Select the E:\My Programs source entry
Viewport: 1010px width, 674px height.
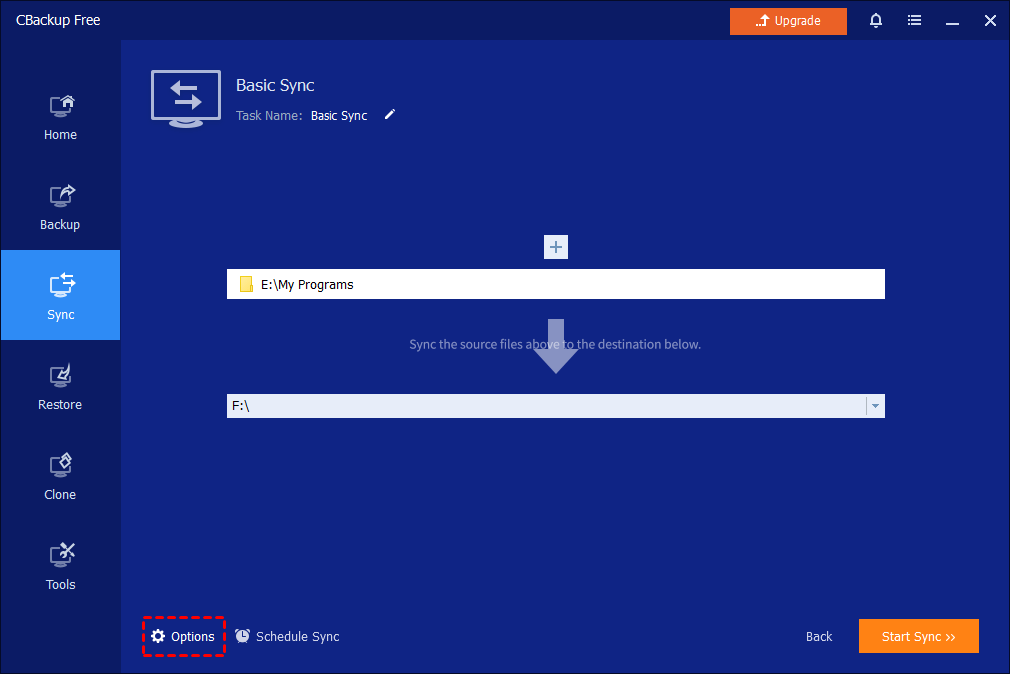[x=555, y=285]
